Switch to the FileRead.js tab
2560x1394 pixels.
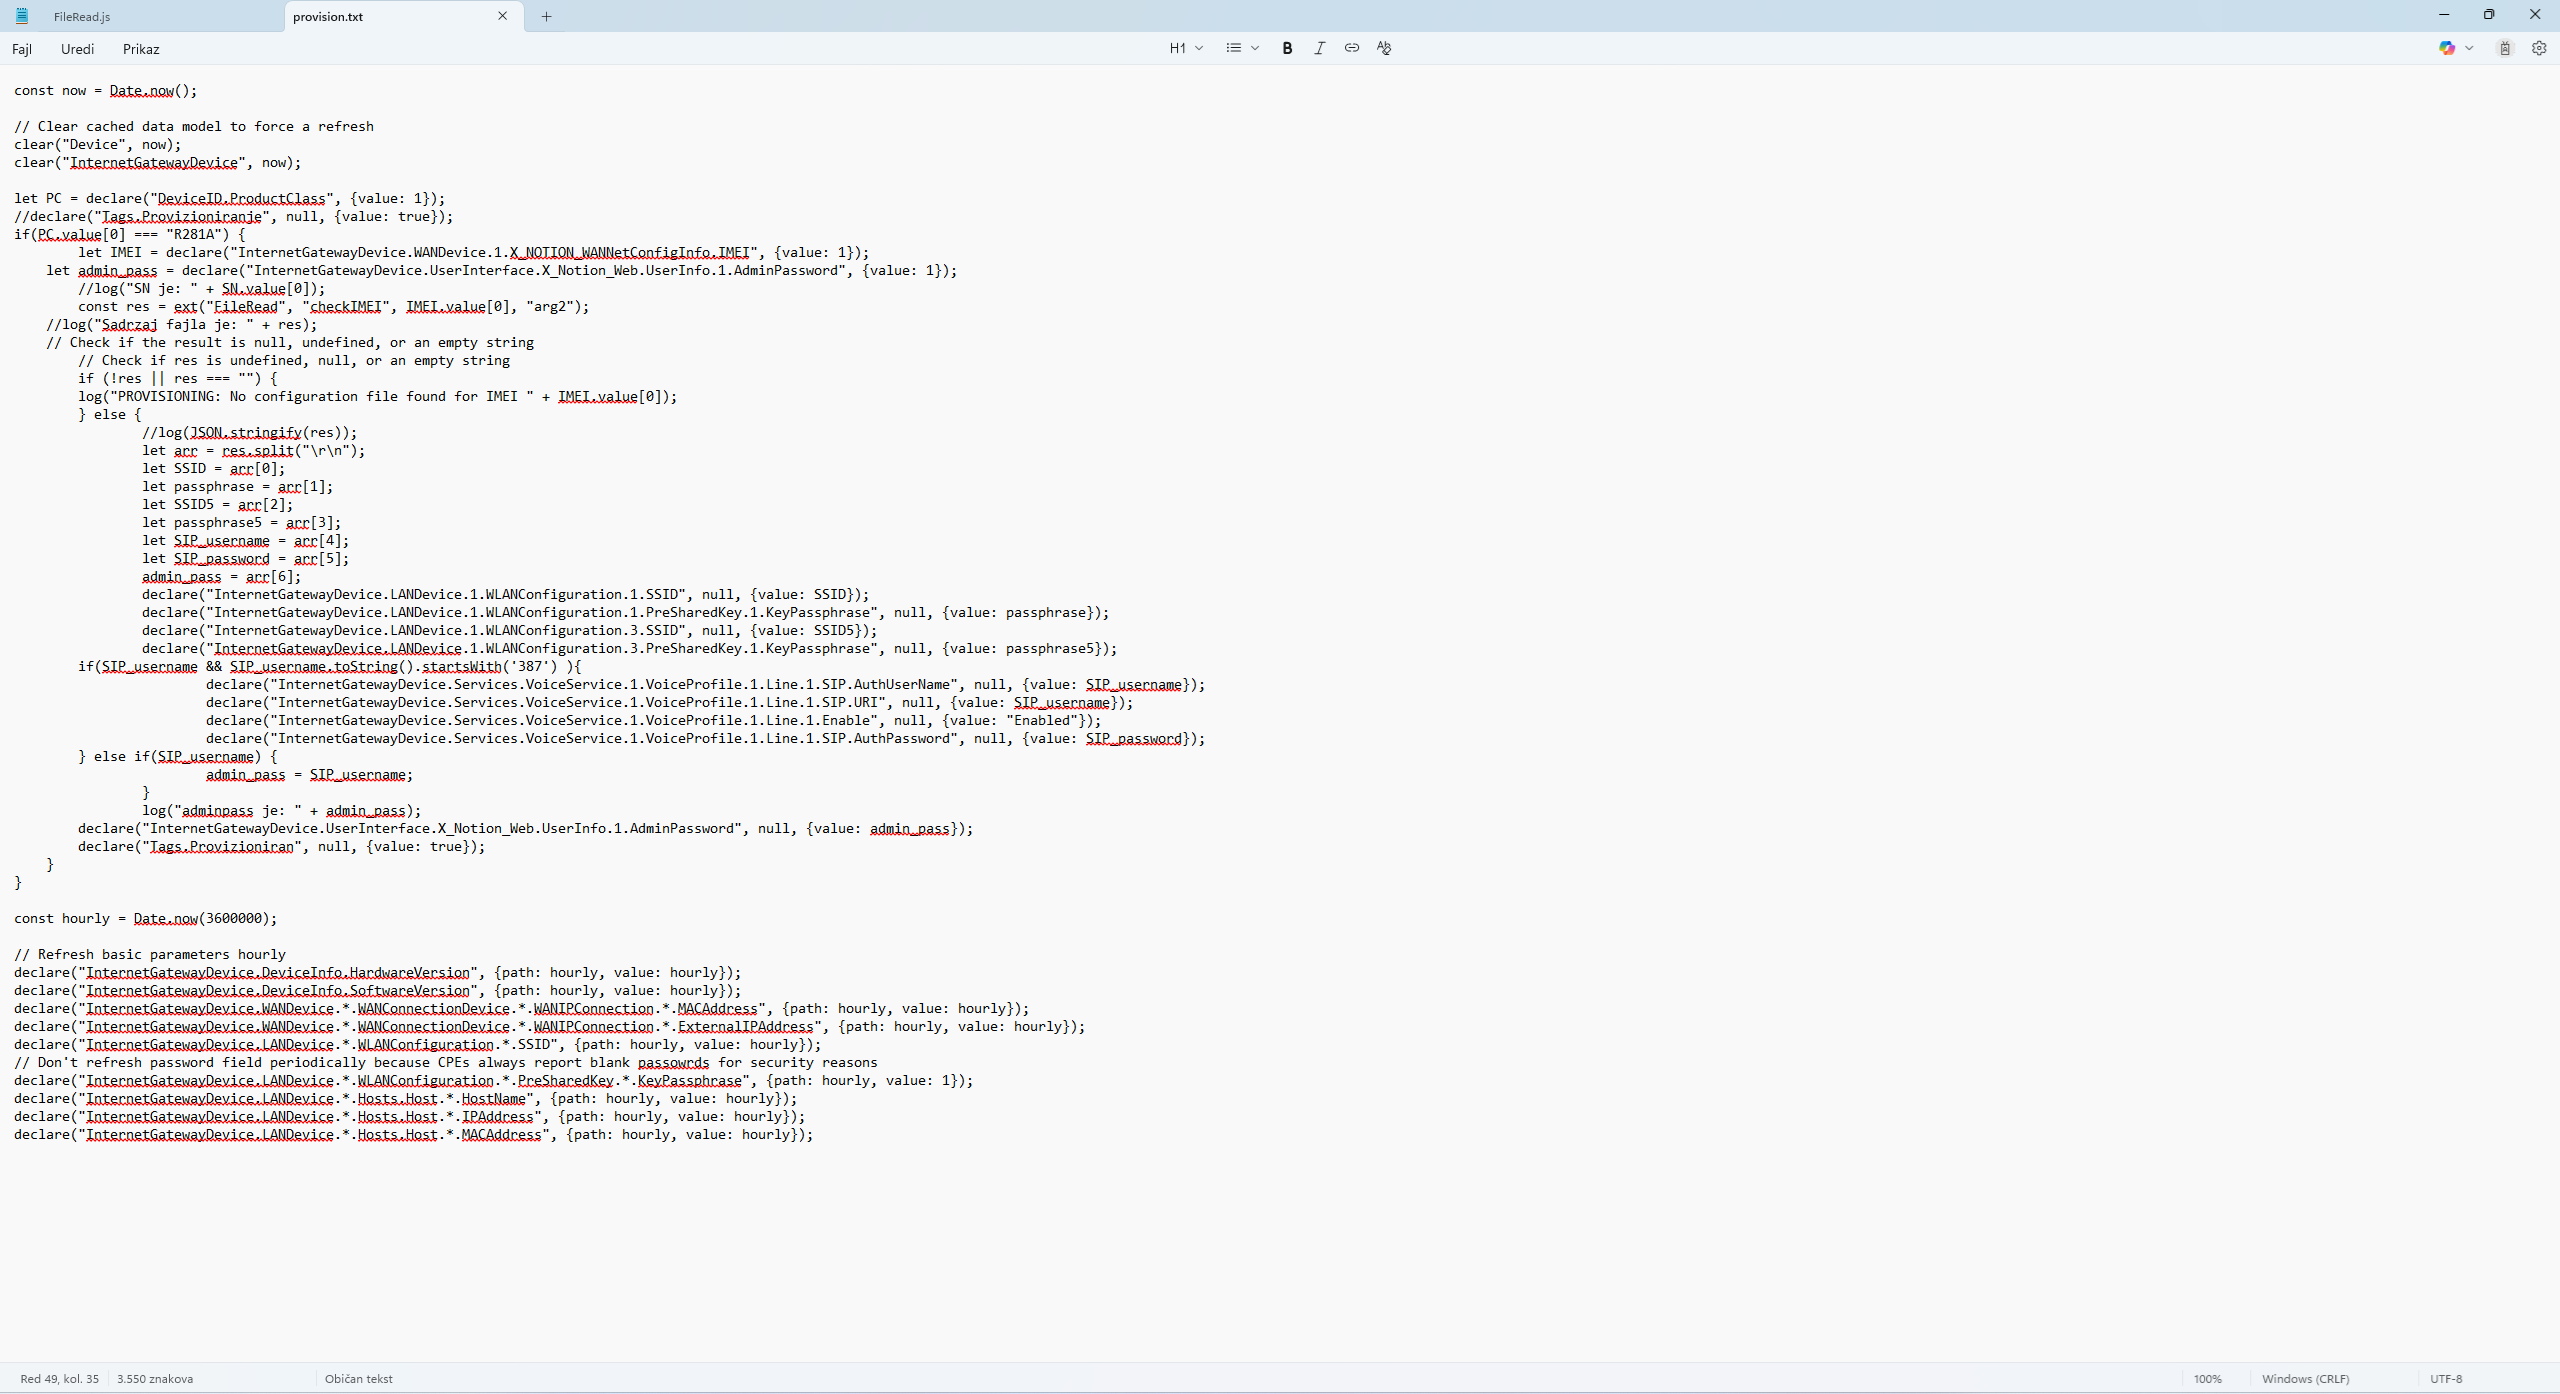pyautogui.click(x=82, y=17)
